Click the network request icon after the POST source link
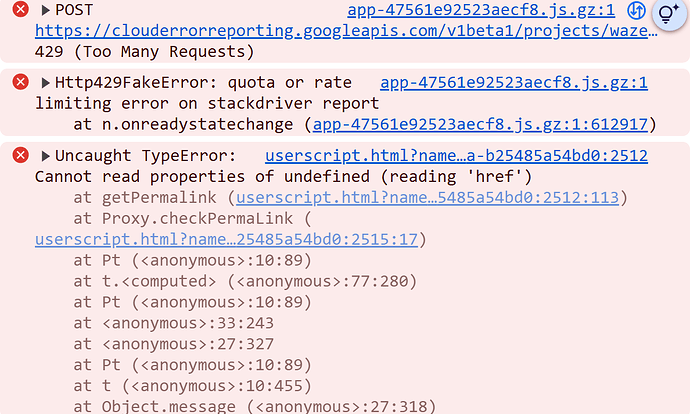The height and width of the screenshot is (414, 690). (x=636, y=11)
